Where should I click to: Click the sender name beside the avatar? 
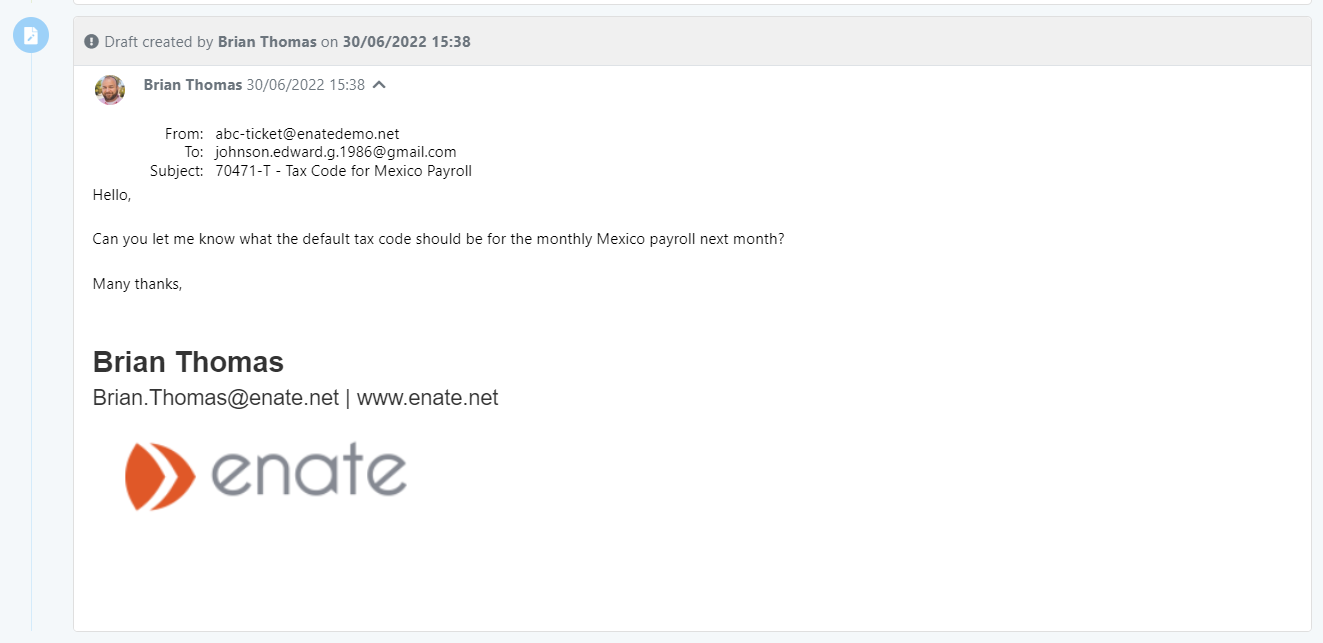coord(193,85)
